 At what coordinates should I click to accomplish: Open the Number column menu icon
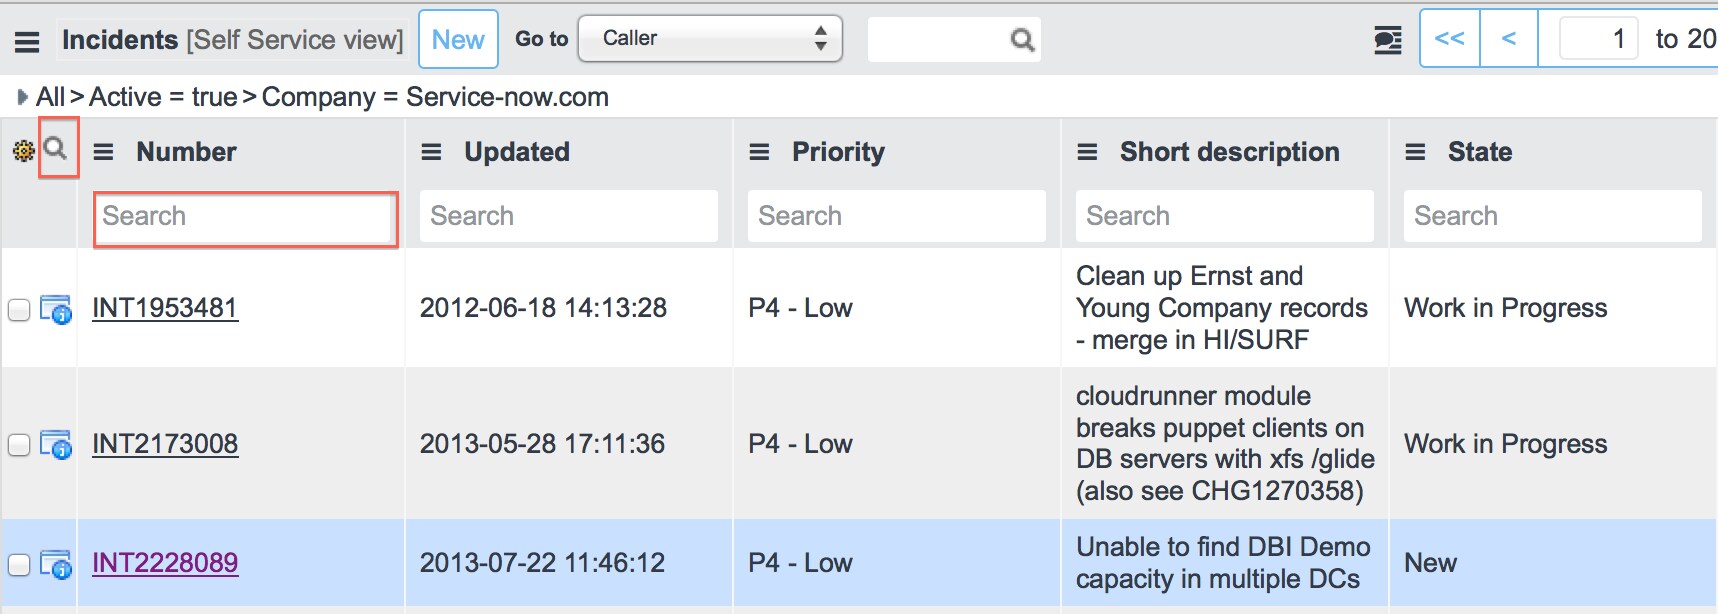[x=103, y=152]
